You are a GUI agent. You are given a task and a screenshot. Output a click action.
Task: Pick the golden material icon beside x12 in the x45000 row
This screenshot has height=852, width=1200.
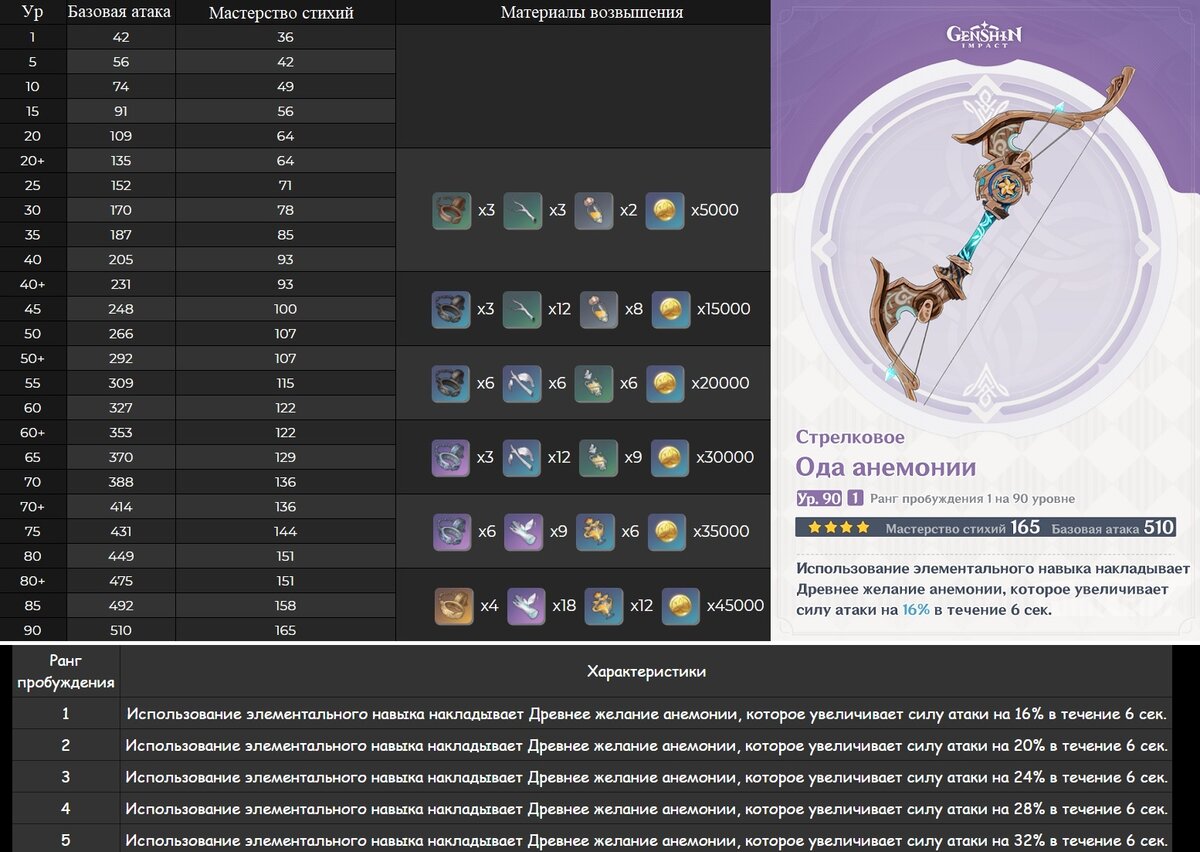pos(604,606)
